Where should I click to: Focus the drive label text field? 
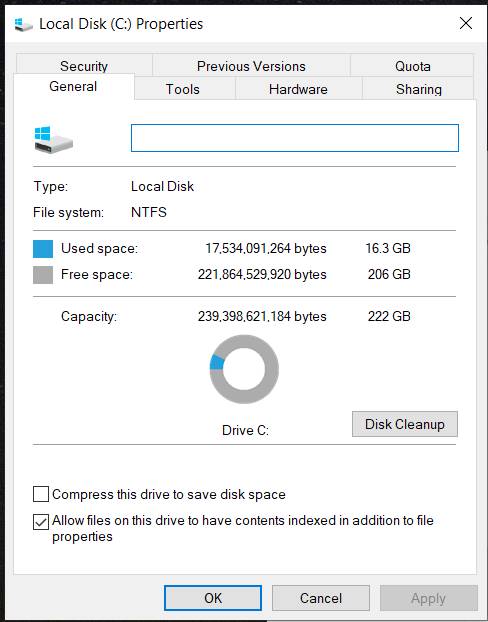tap(295, 138)
